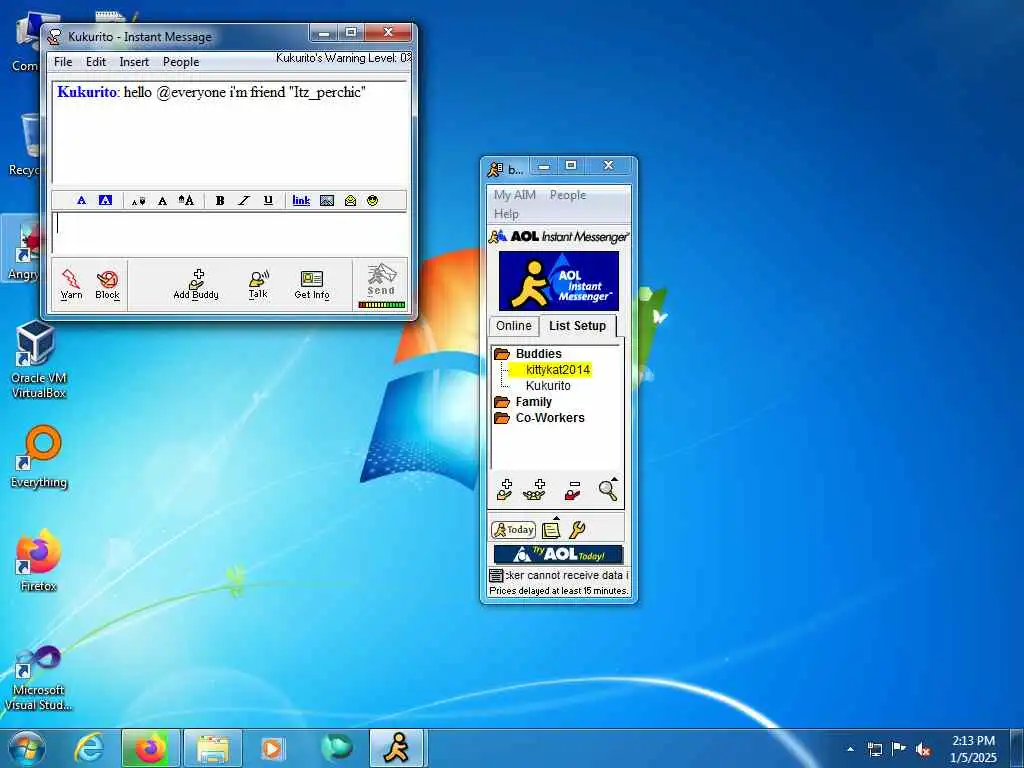Screen dimensions: 1024x768
Task: Block Kukurito with the Block button
Action: [107, 284]
